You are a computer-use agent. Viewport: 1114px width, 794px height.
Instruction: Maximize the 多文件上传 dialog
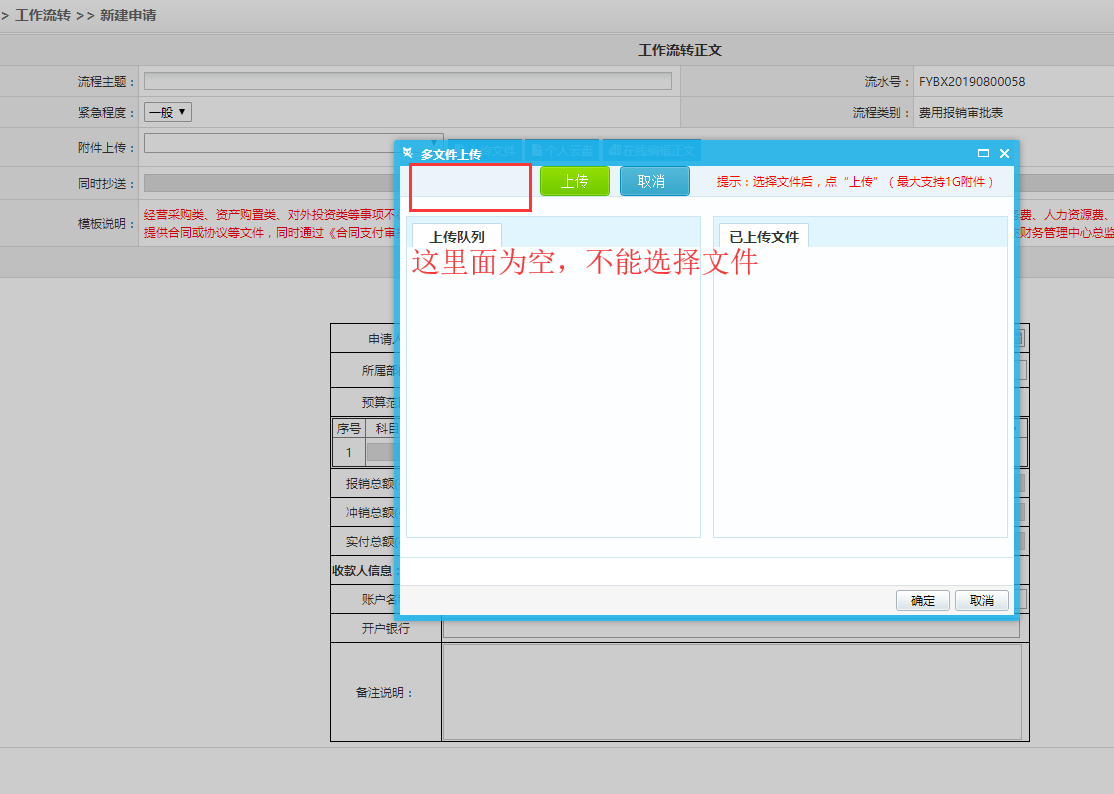tap(983, 153)
